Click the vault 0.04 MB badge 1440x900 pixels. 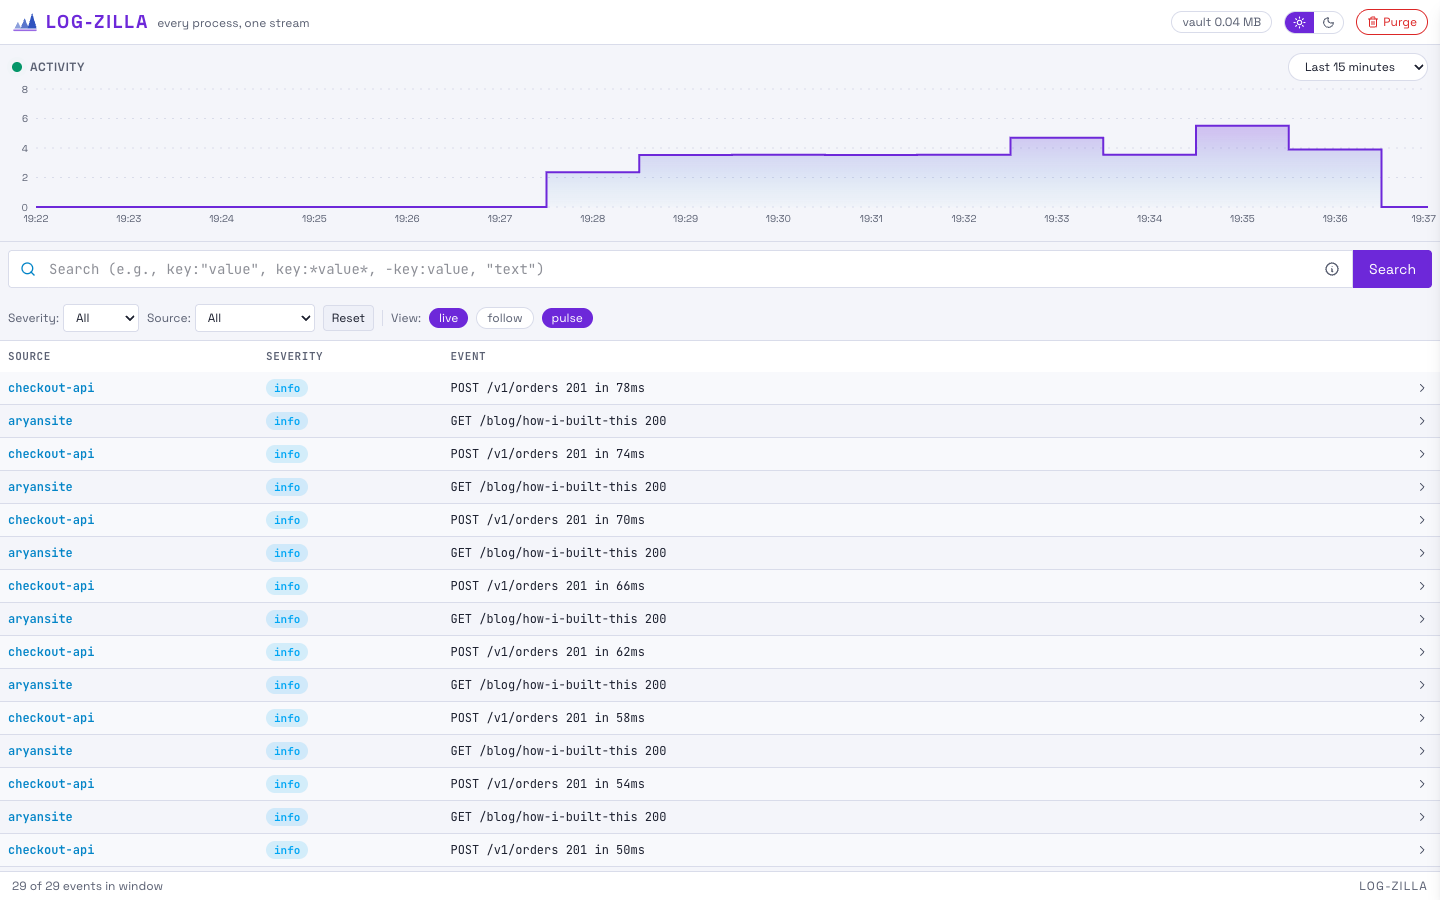click(x=1221, y=22)
